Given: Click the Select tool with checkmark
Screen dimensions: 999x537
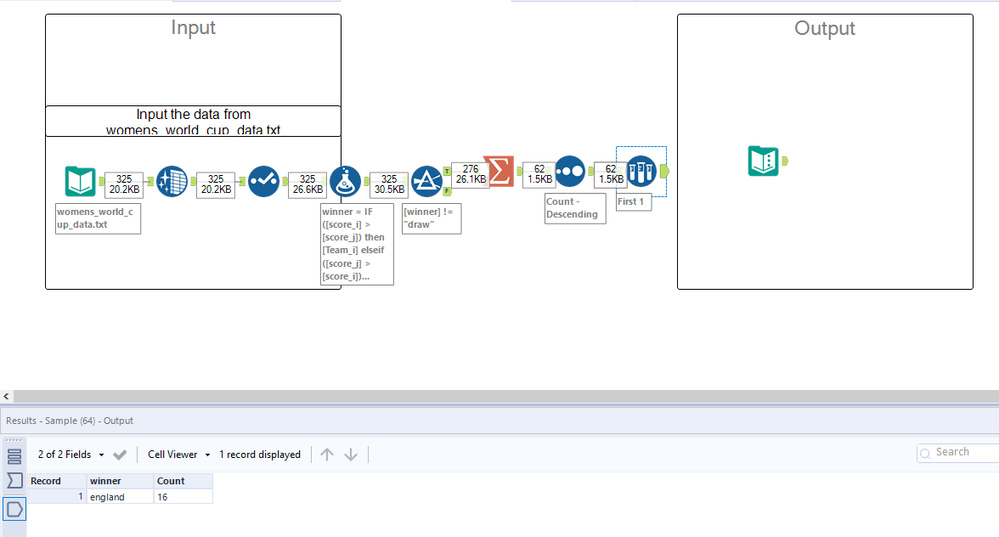Looking at the screenshot, I should (x=264, y=182).
